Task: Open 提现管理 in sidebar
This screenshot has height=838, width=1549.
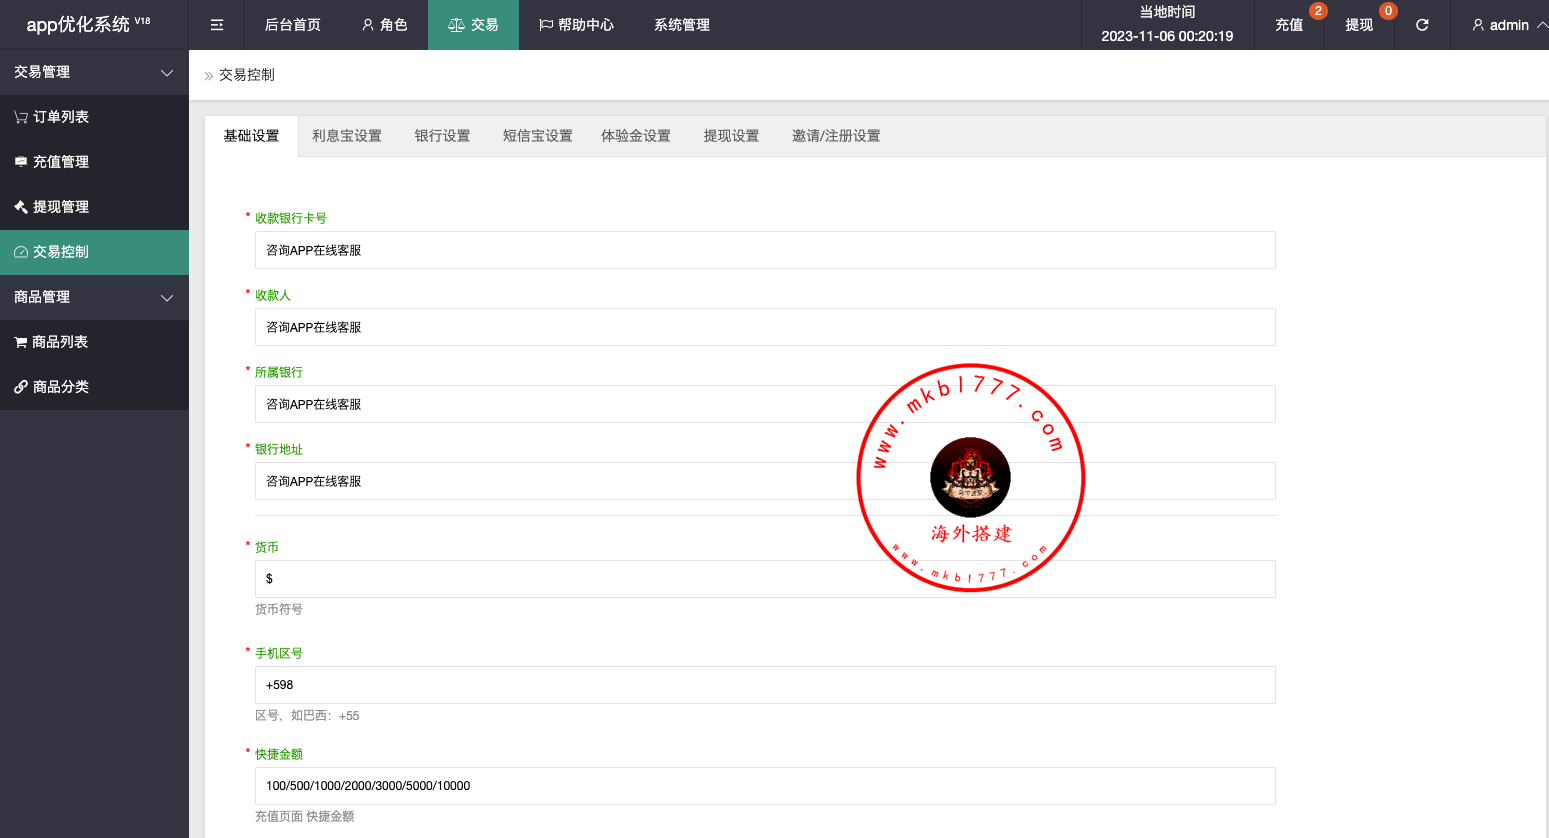Action: coord(94,207)
